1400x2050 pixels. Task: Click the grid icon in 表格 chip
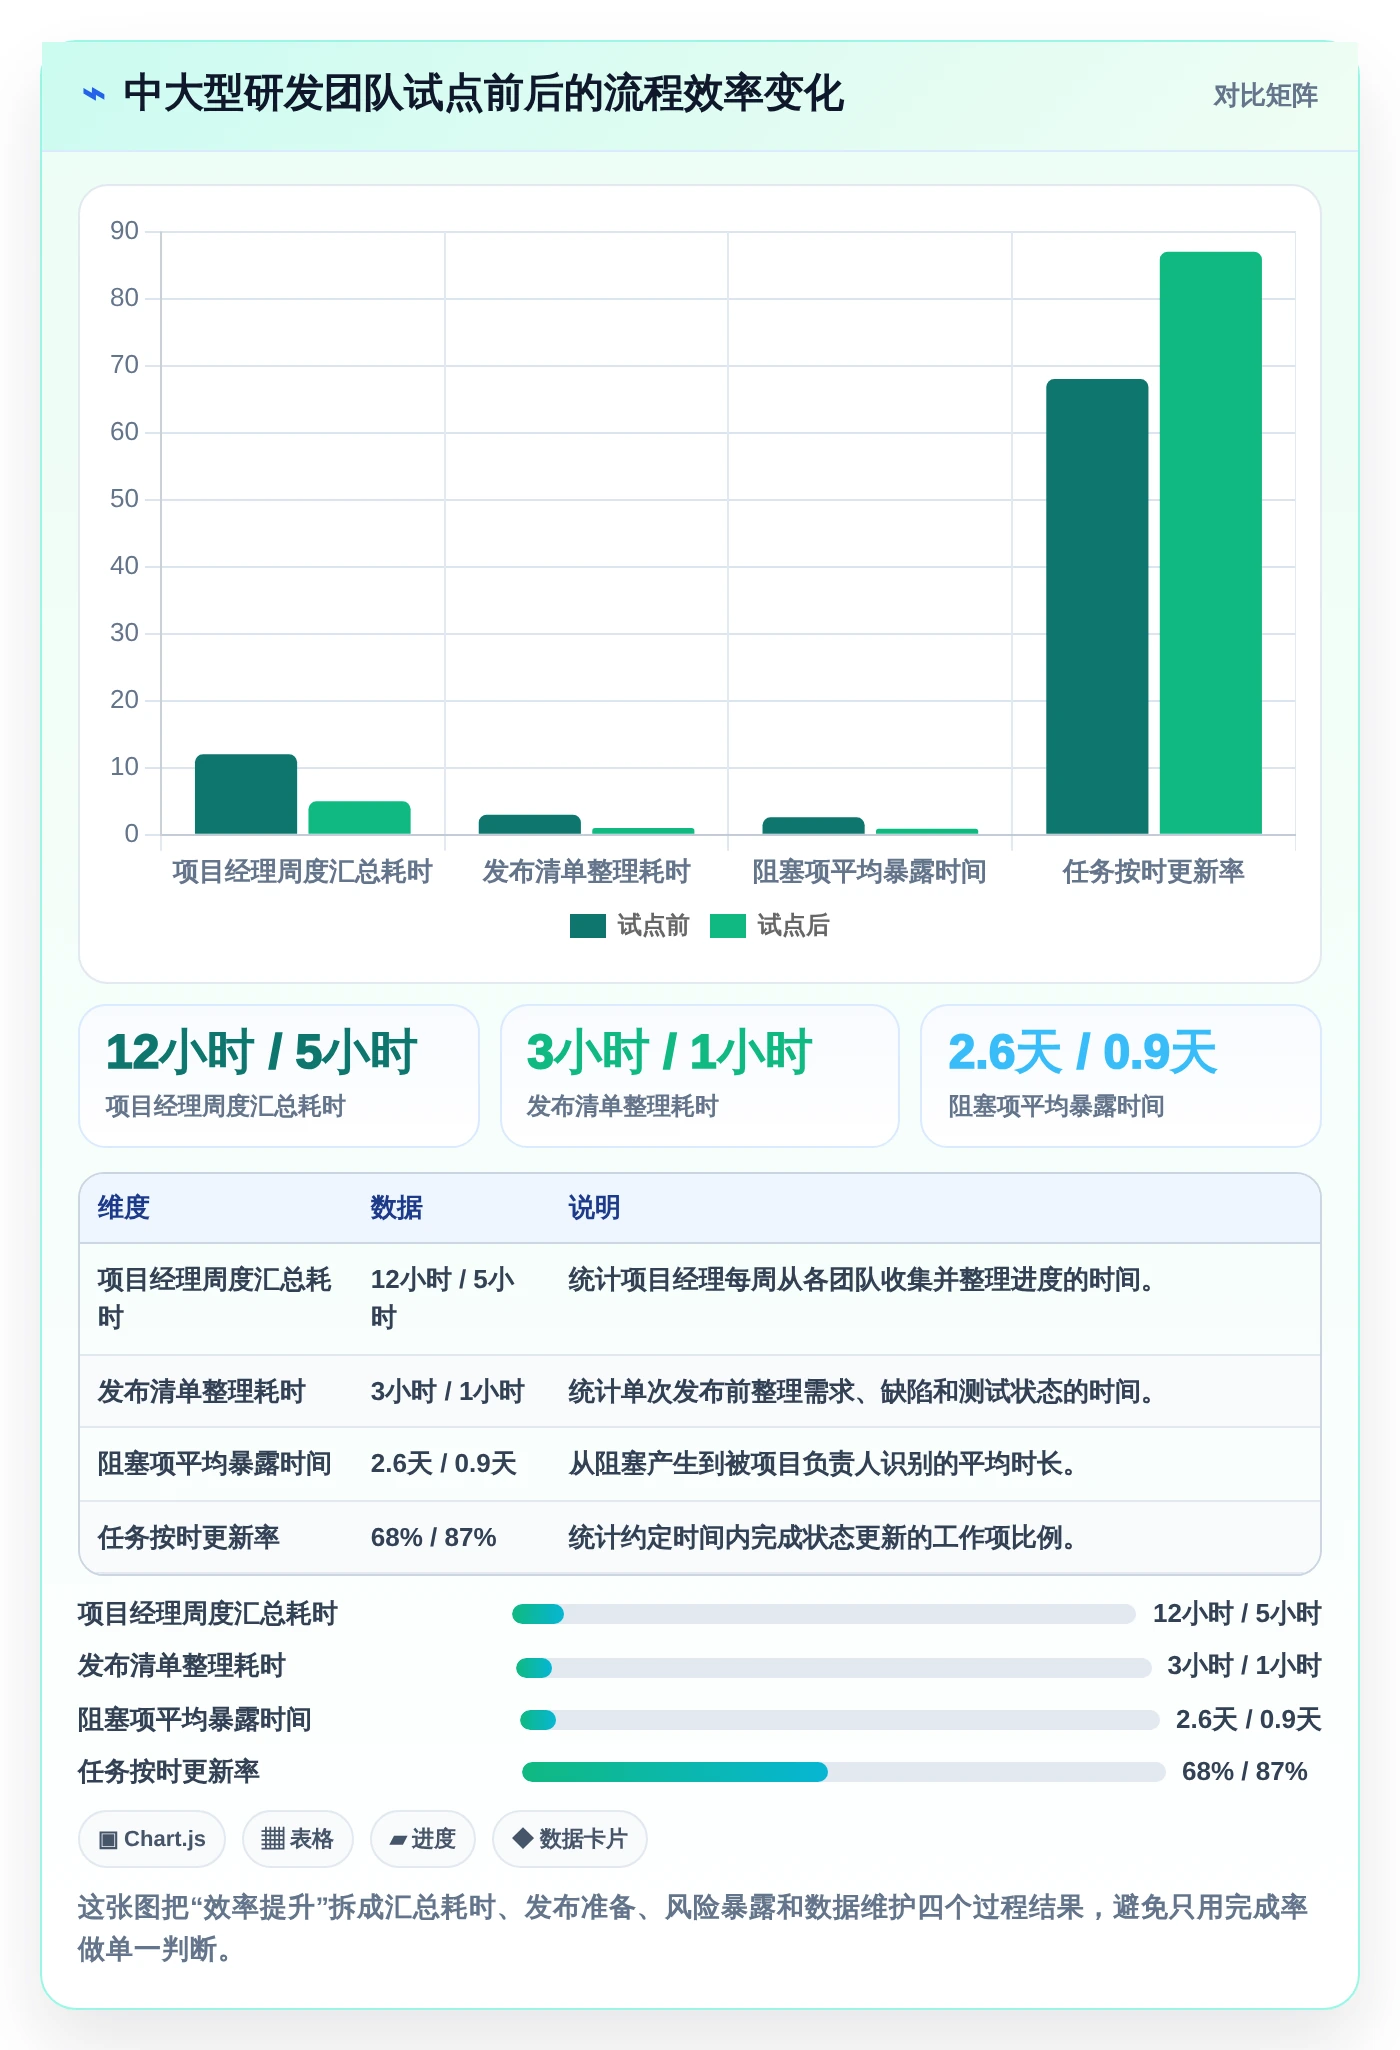pyautogui.click(x=273, y=1839)
